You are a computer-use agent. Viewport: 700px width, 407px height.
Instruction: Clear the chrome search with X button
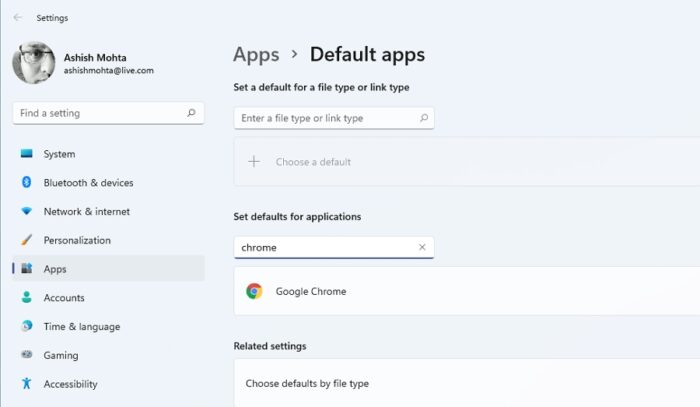pos(422,247)
